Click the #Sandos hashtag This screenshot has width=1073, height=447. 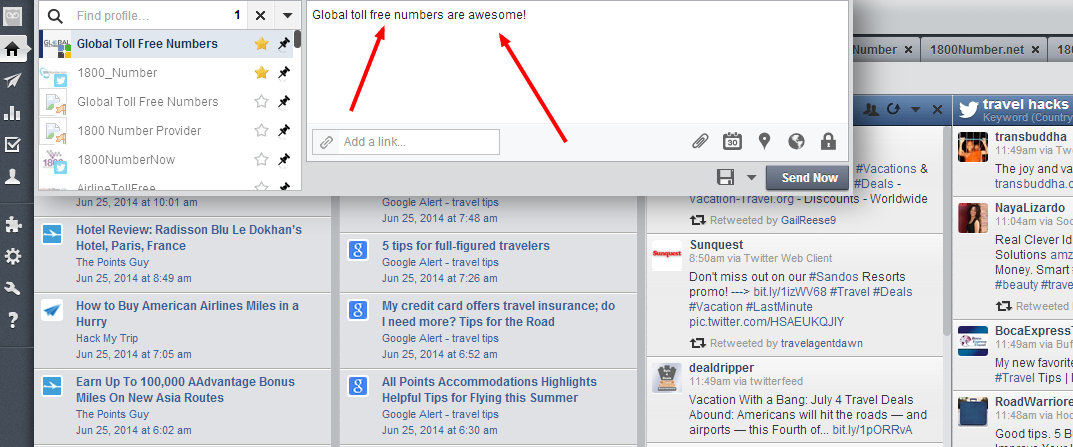(831, 277)
